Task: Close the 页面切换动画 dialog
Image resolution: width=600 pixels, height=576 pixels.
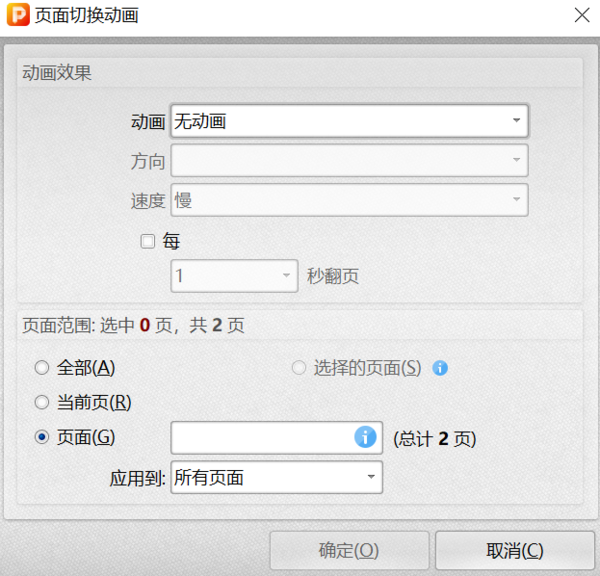Action: click(582, 15)
